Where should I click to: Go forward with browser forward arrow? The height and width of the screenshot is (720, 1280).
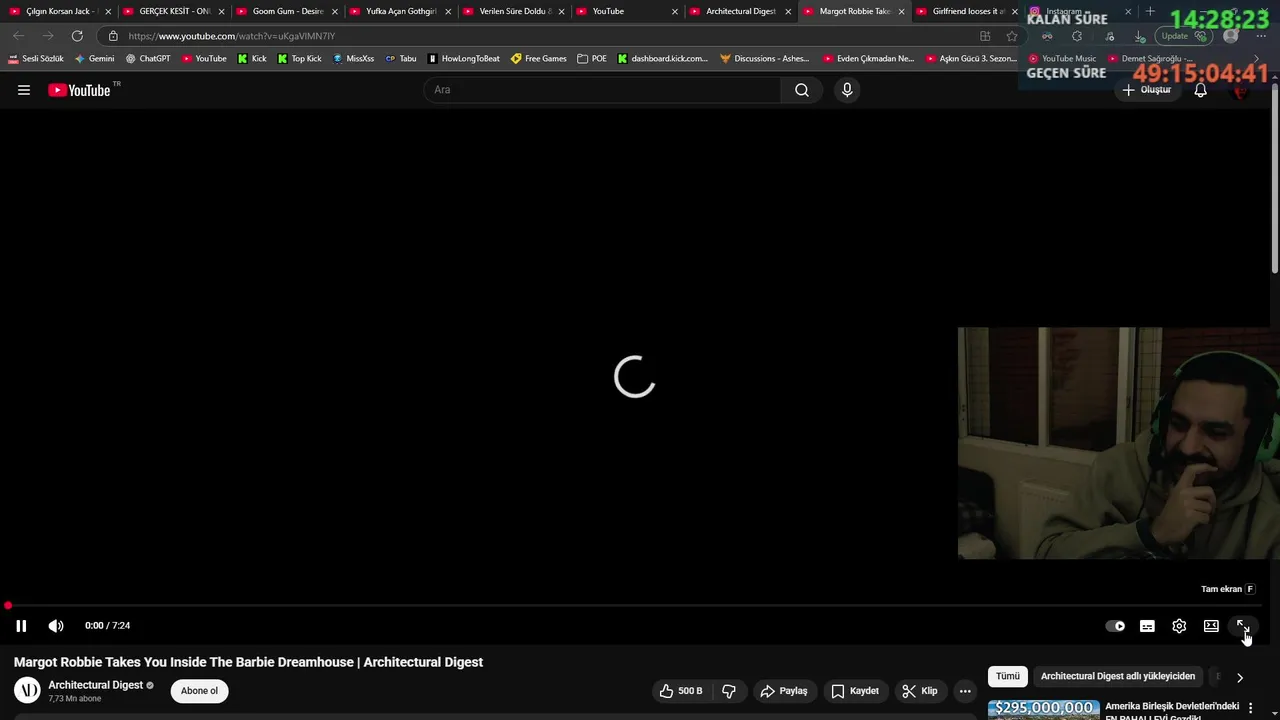[x=48, y=36]
